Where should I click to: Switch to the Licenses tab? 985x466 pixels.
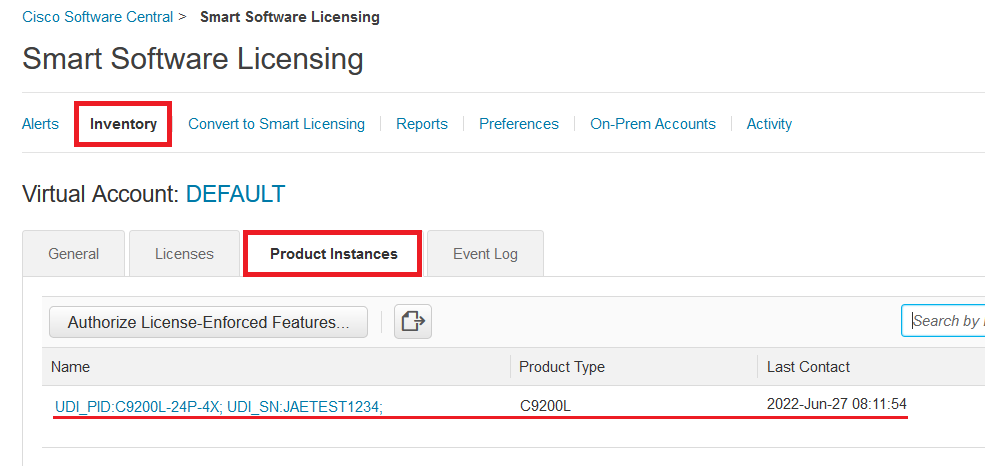[x=184, y=254]
